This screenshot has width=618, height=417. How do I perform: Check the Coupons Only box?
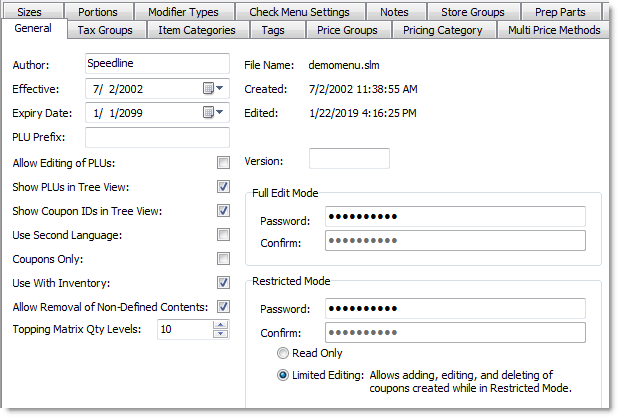click(224, 259)
